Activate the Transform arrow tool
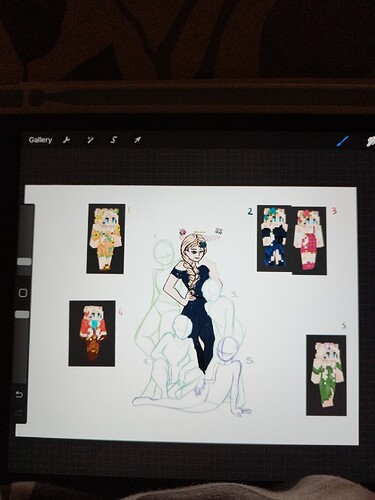 pyautogui.click(x=137, y=140)
